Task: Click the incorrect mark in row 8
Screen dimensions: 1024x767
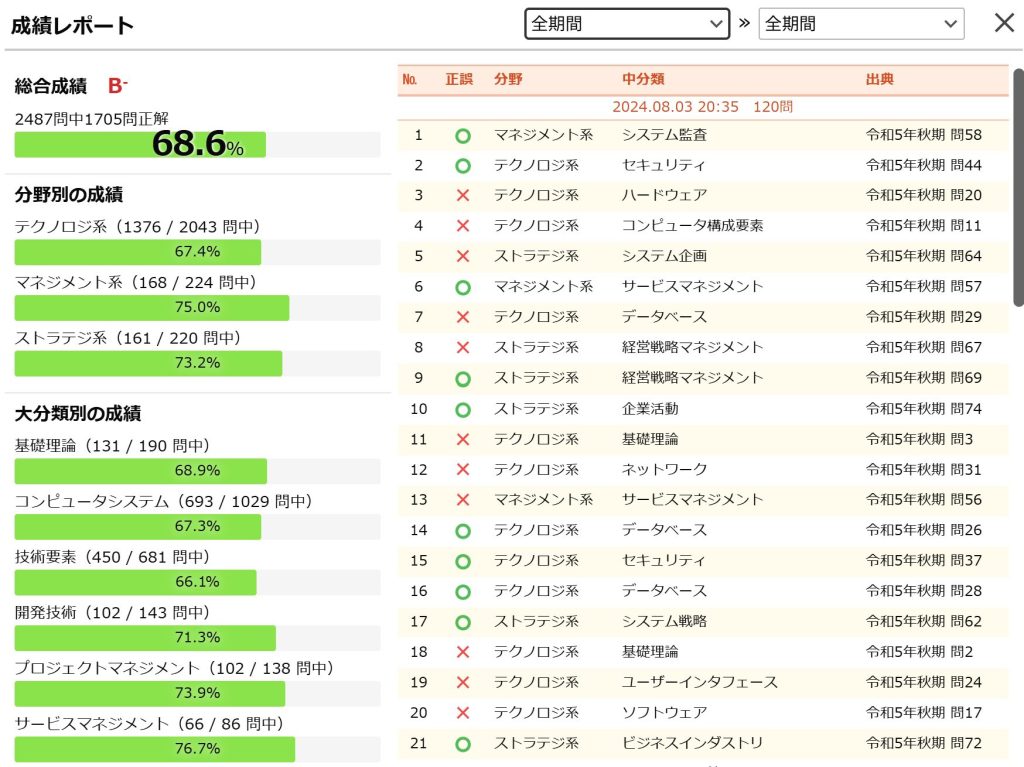Action: (462, 348)
